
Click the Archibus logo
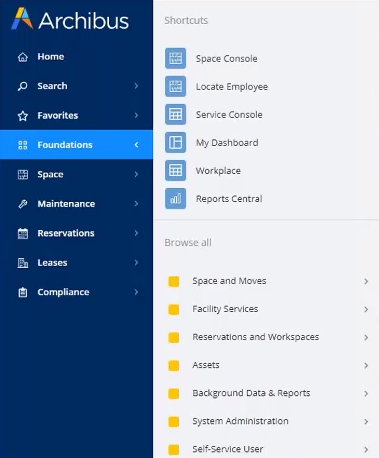tap(70, 19)
